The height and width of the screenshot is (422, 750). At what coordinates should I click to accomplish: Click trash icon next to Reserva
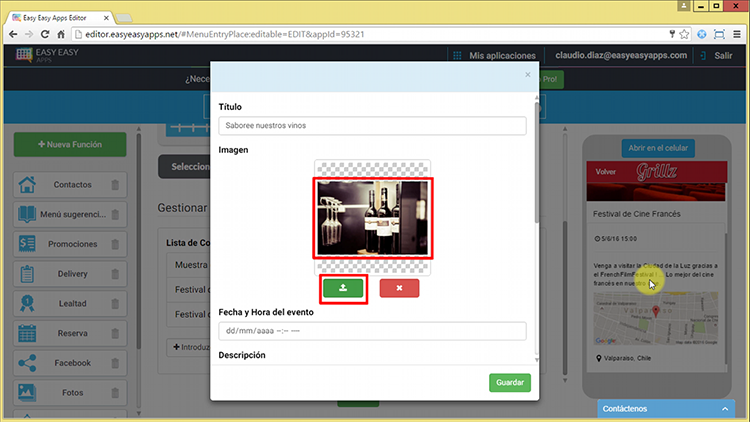pos(115,333)
